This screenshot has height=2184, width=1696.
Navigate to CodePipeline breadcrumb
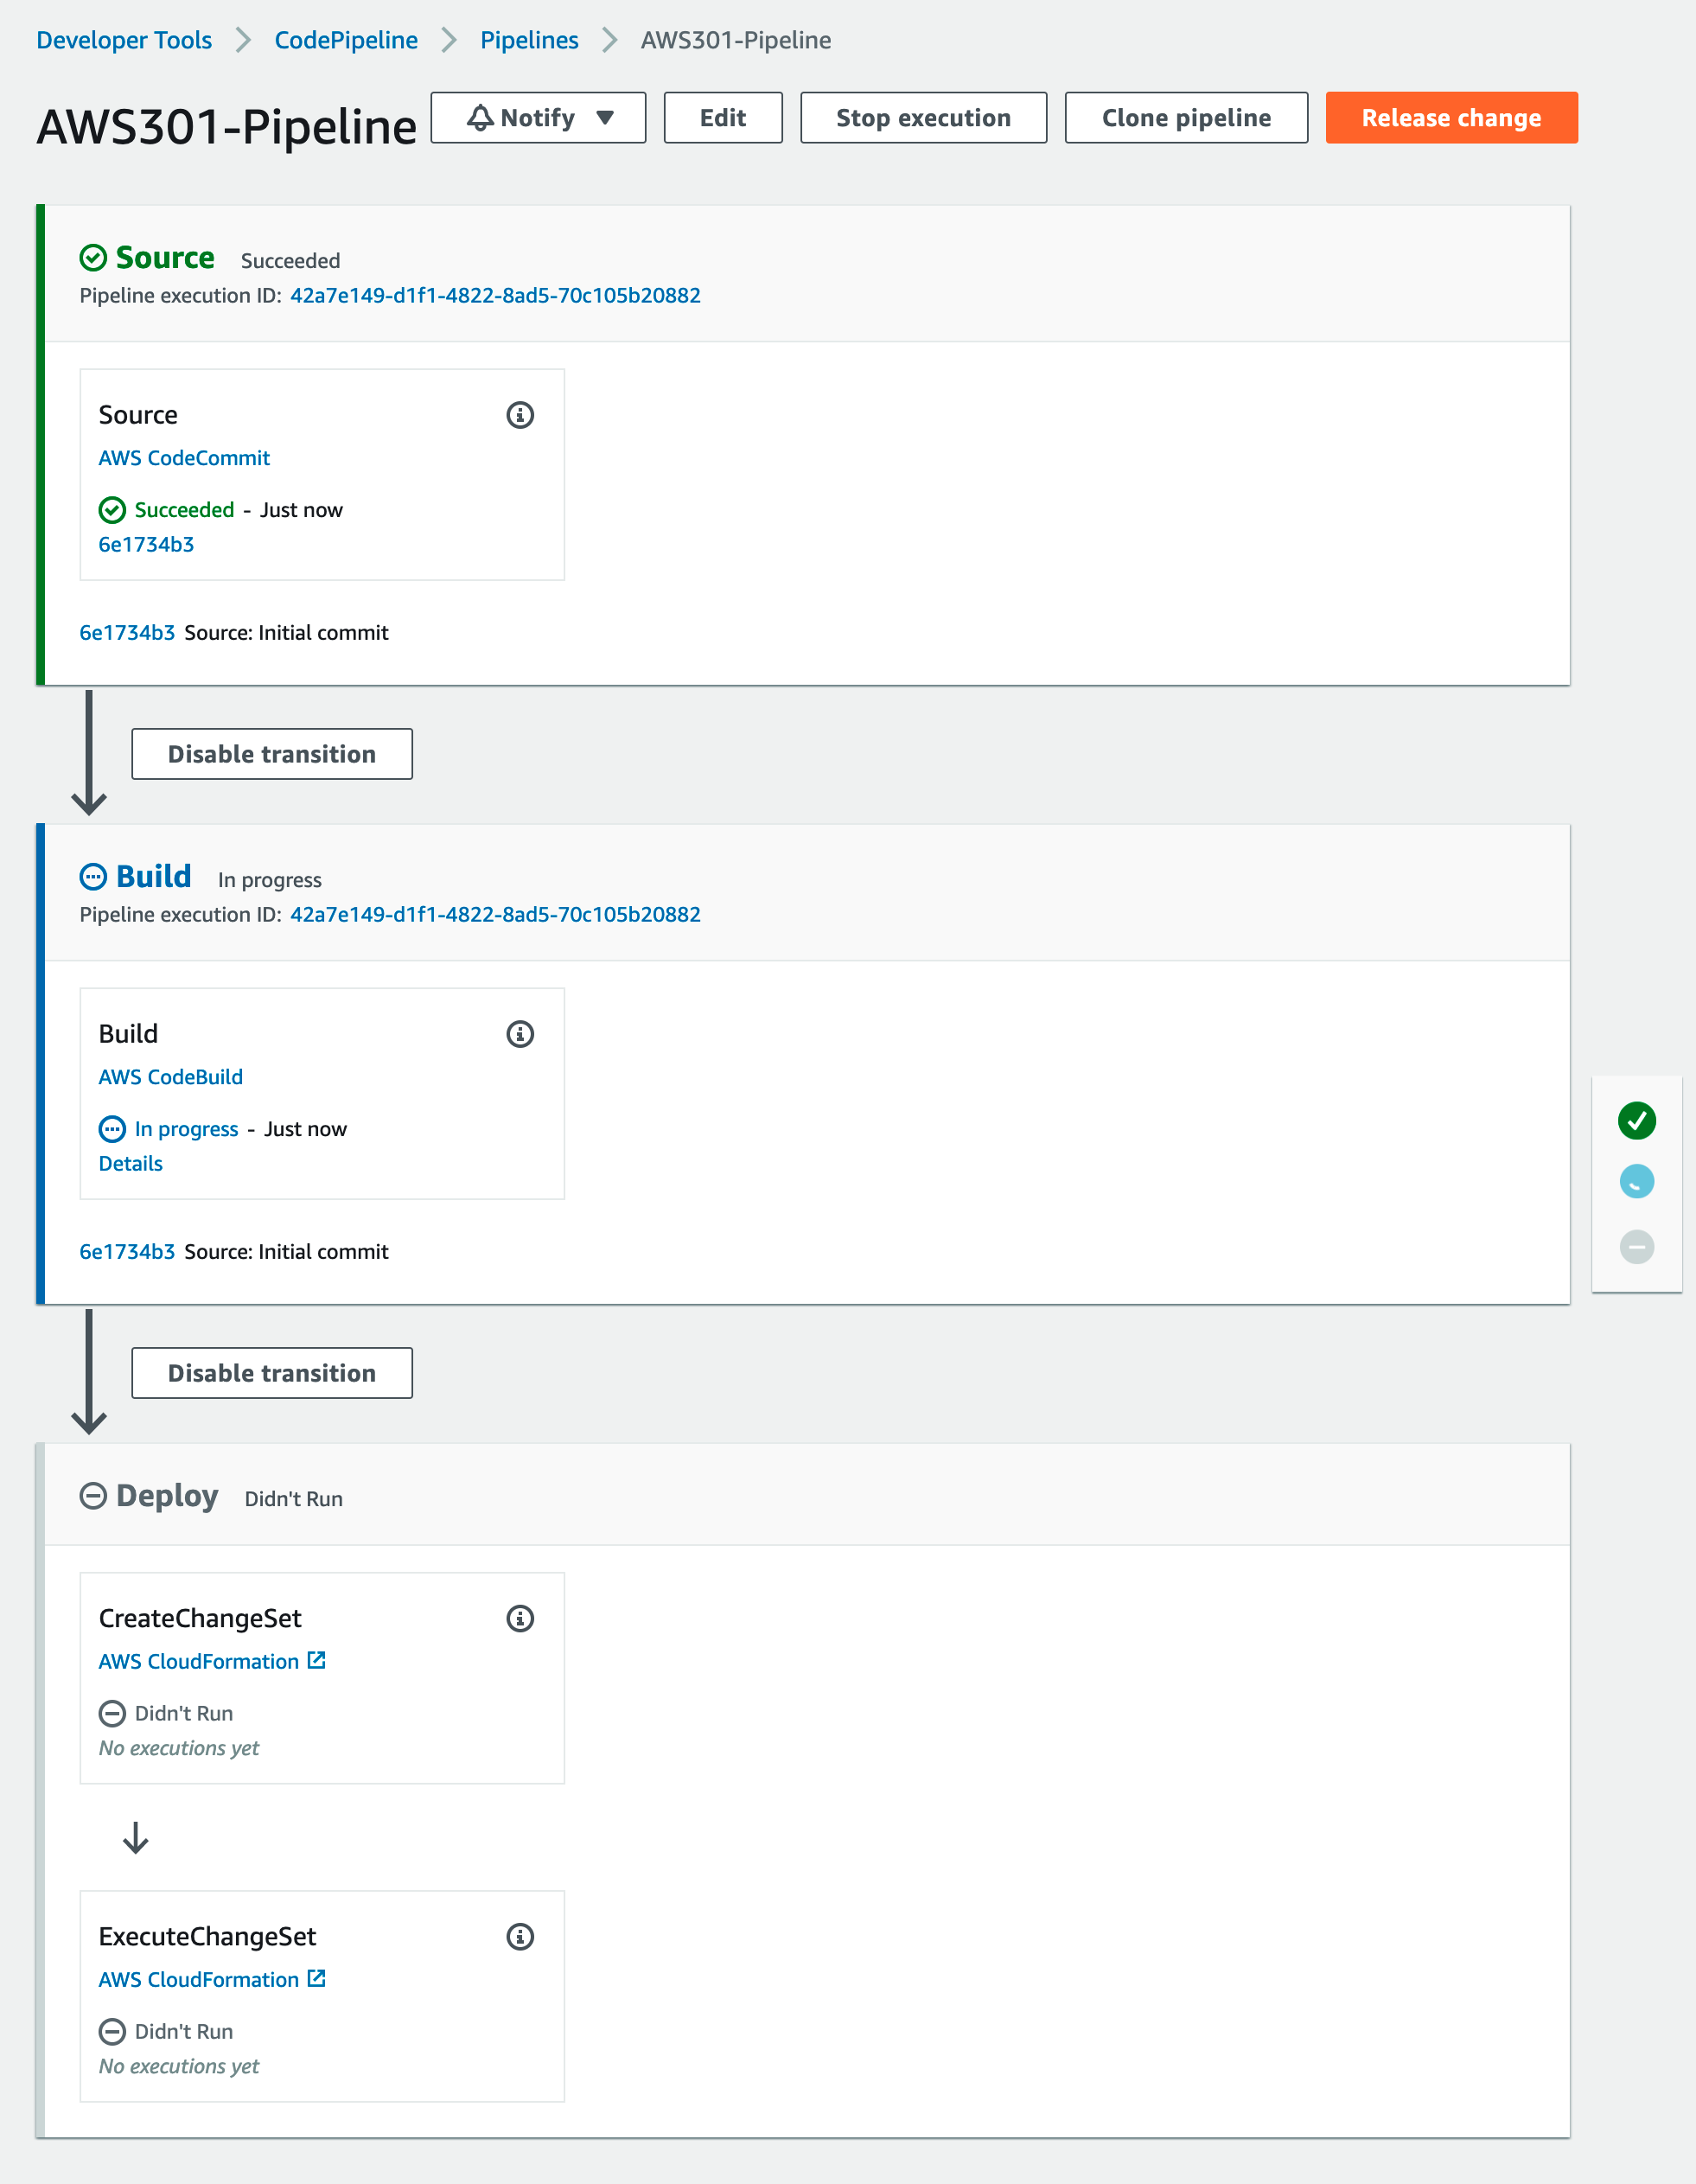click(x=346, y=40)
